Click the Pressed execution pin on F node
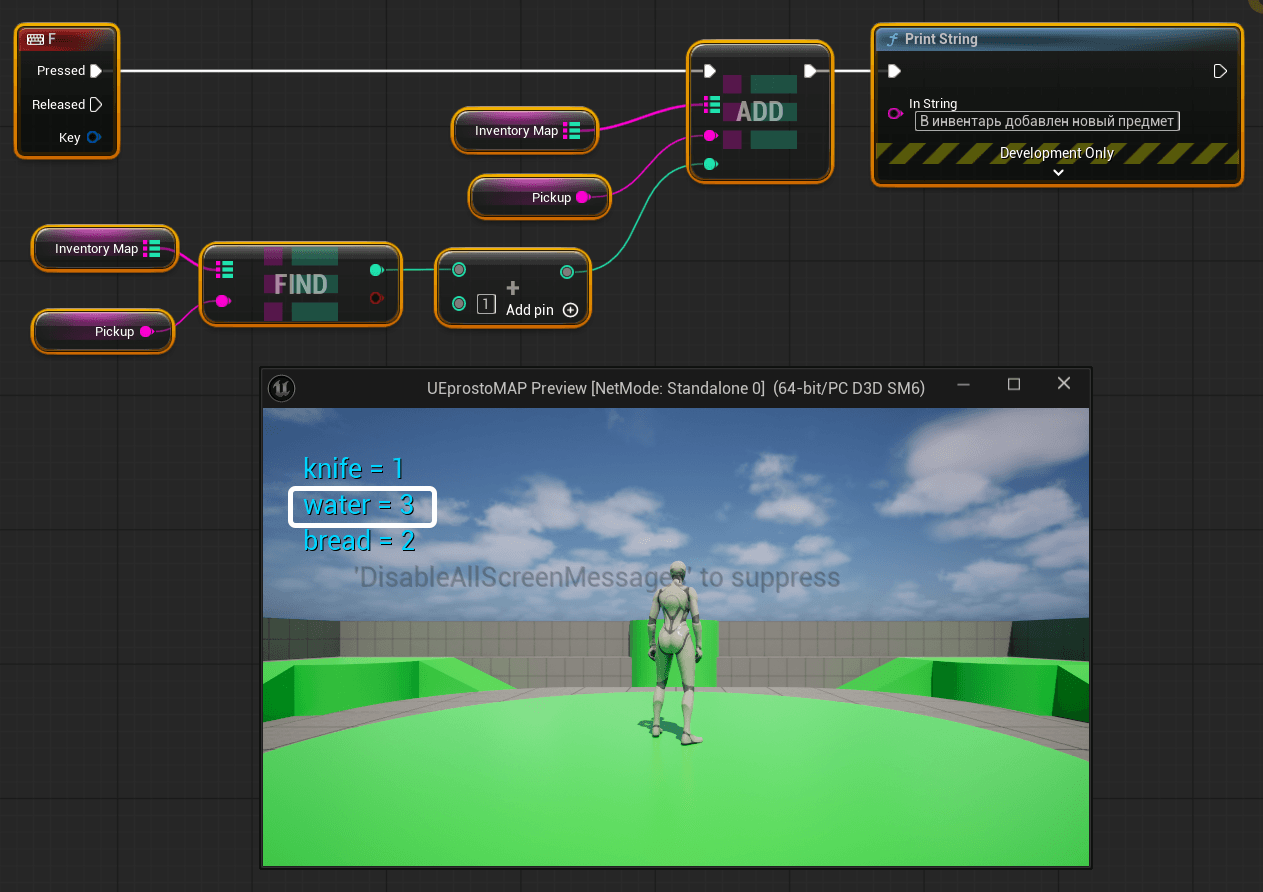The image size is (1263, 892). tap(96, 71)
